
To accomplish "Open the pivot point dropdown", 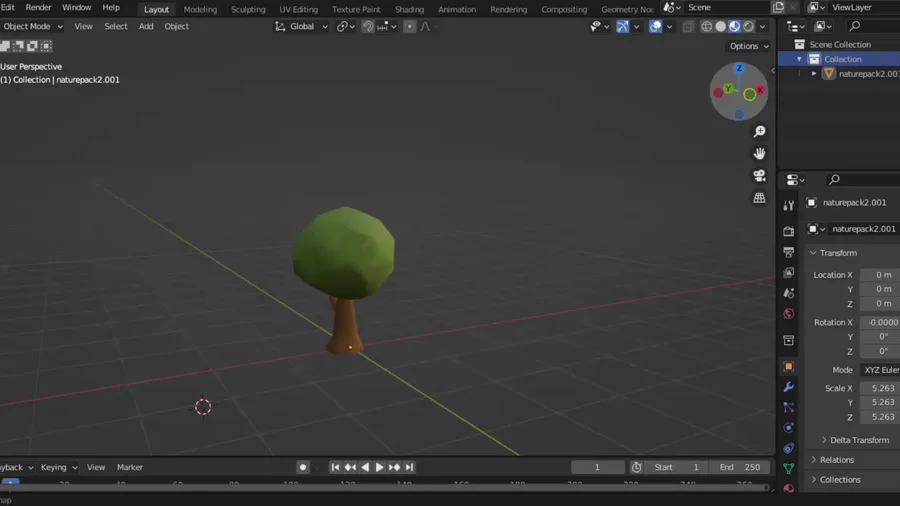I will click(346, 26).
